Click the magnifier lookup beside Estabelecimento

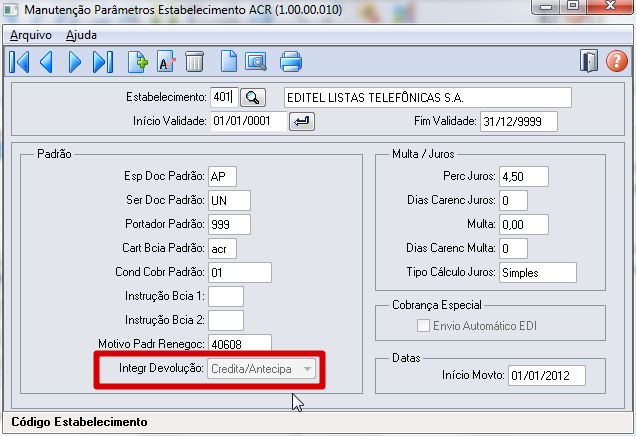click(253, 97)
